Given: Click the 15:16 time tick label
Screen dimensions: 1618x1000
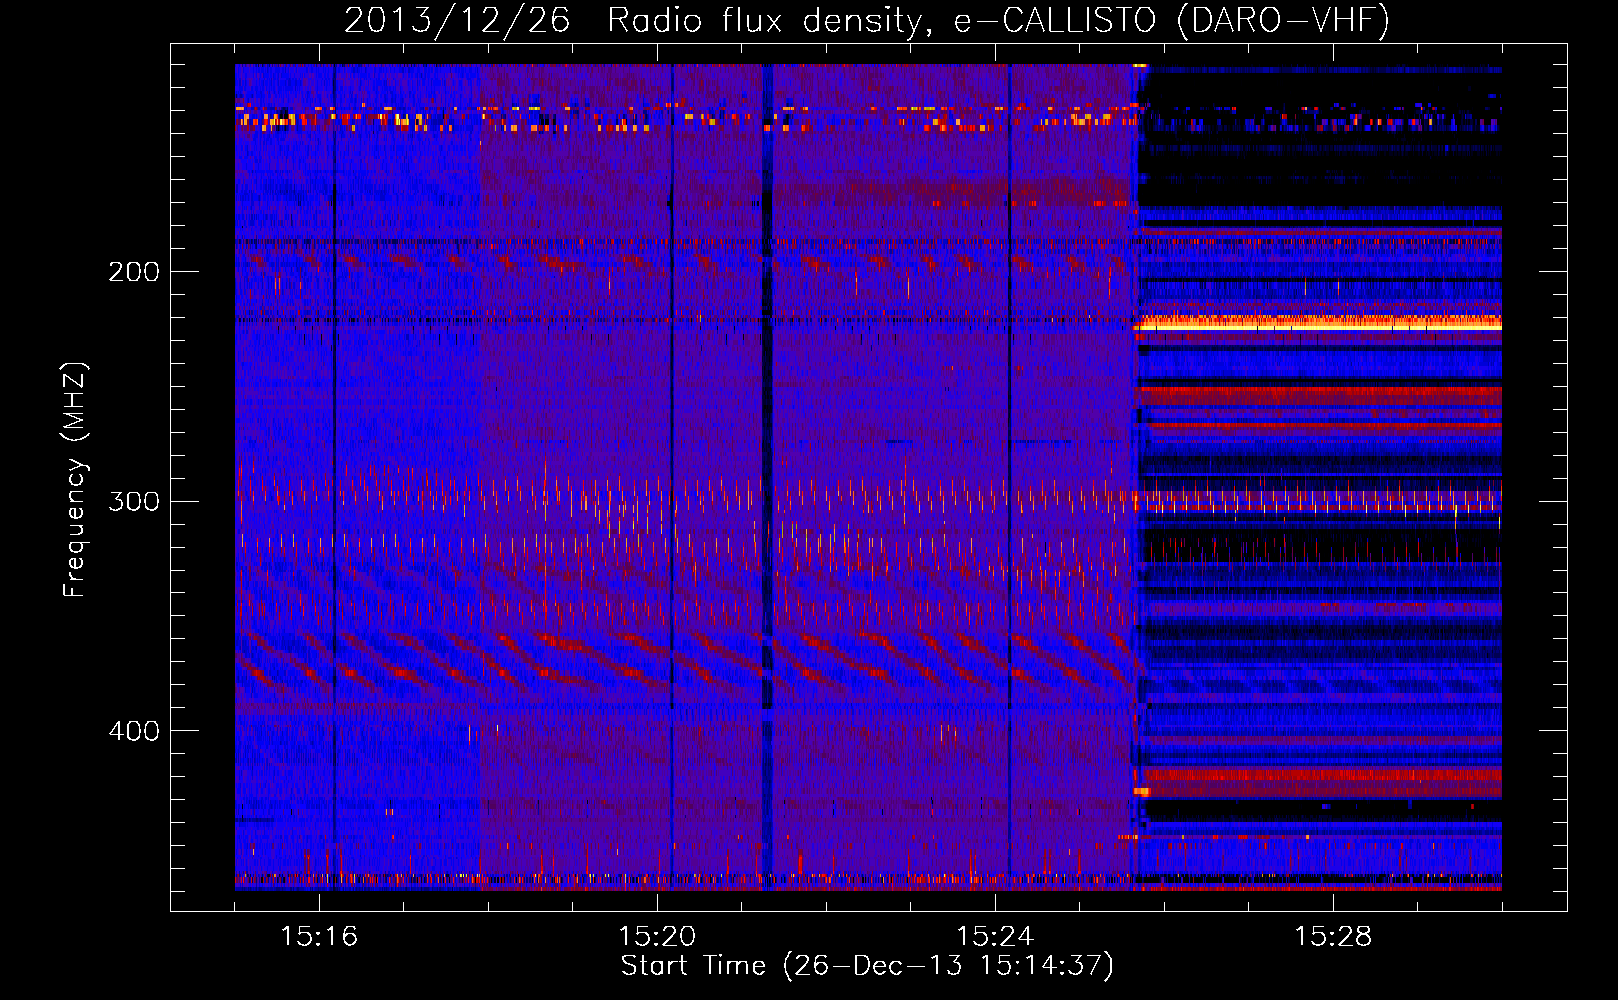Looking at the screenshot, I should (319, 936).
